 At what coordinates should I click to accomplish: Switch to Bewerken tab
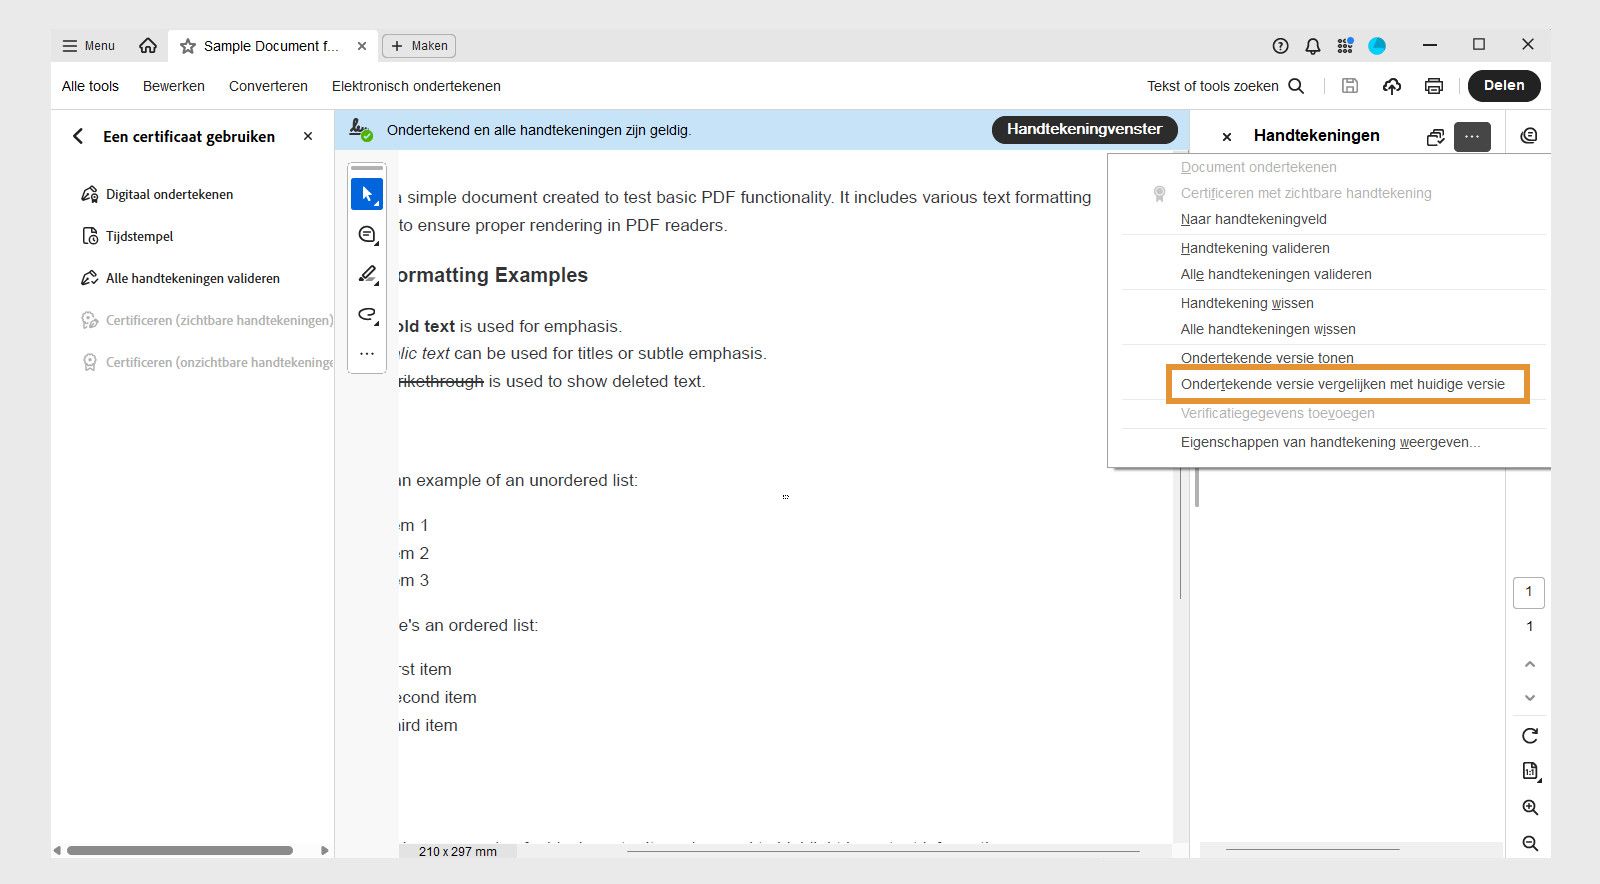point(174,86)
